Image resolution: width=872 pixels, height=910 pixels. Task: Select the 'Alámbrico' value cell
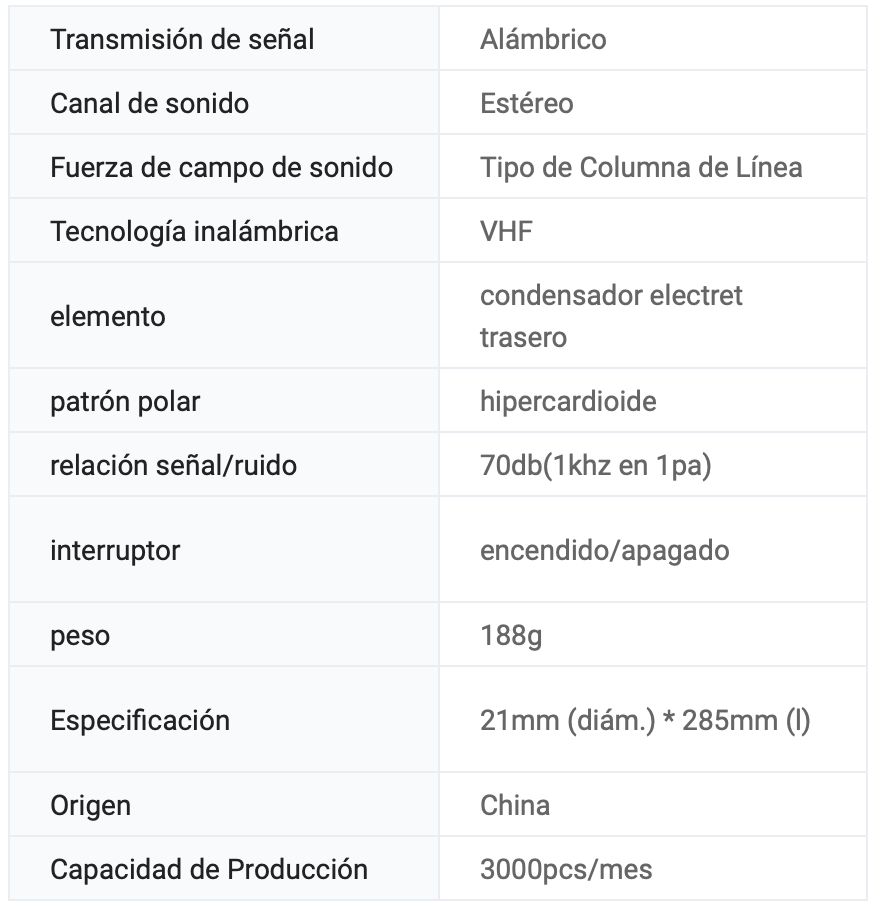[543, 40]
